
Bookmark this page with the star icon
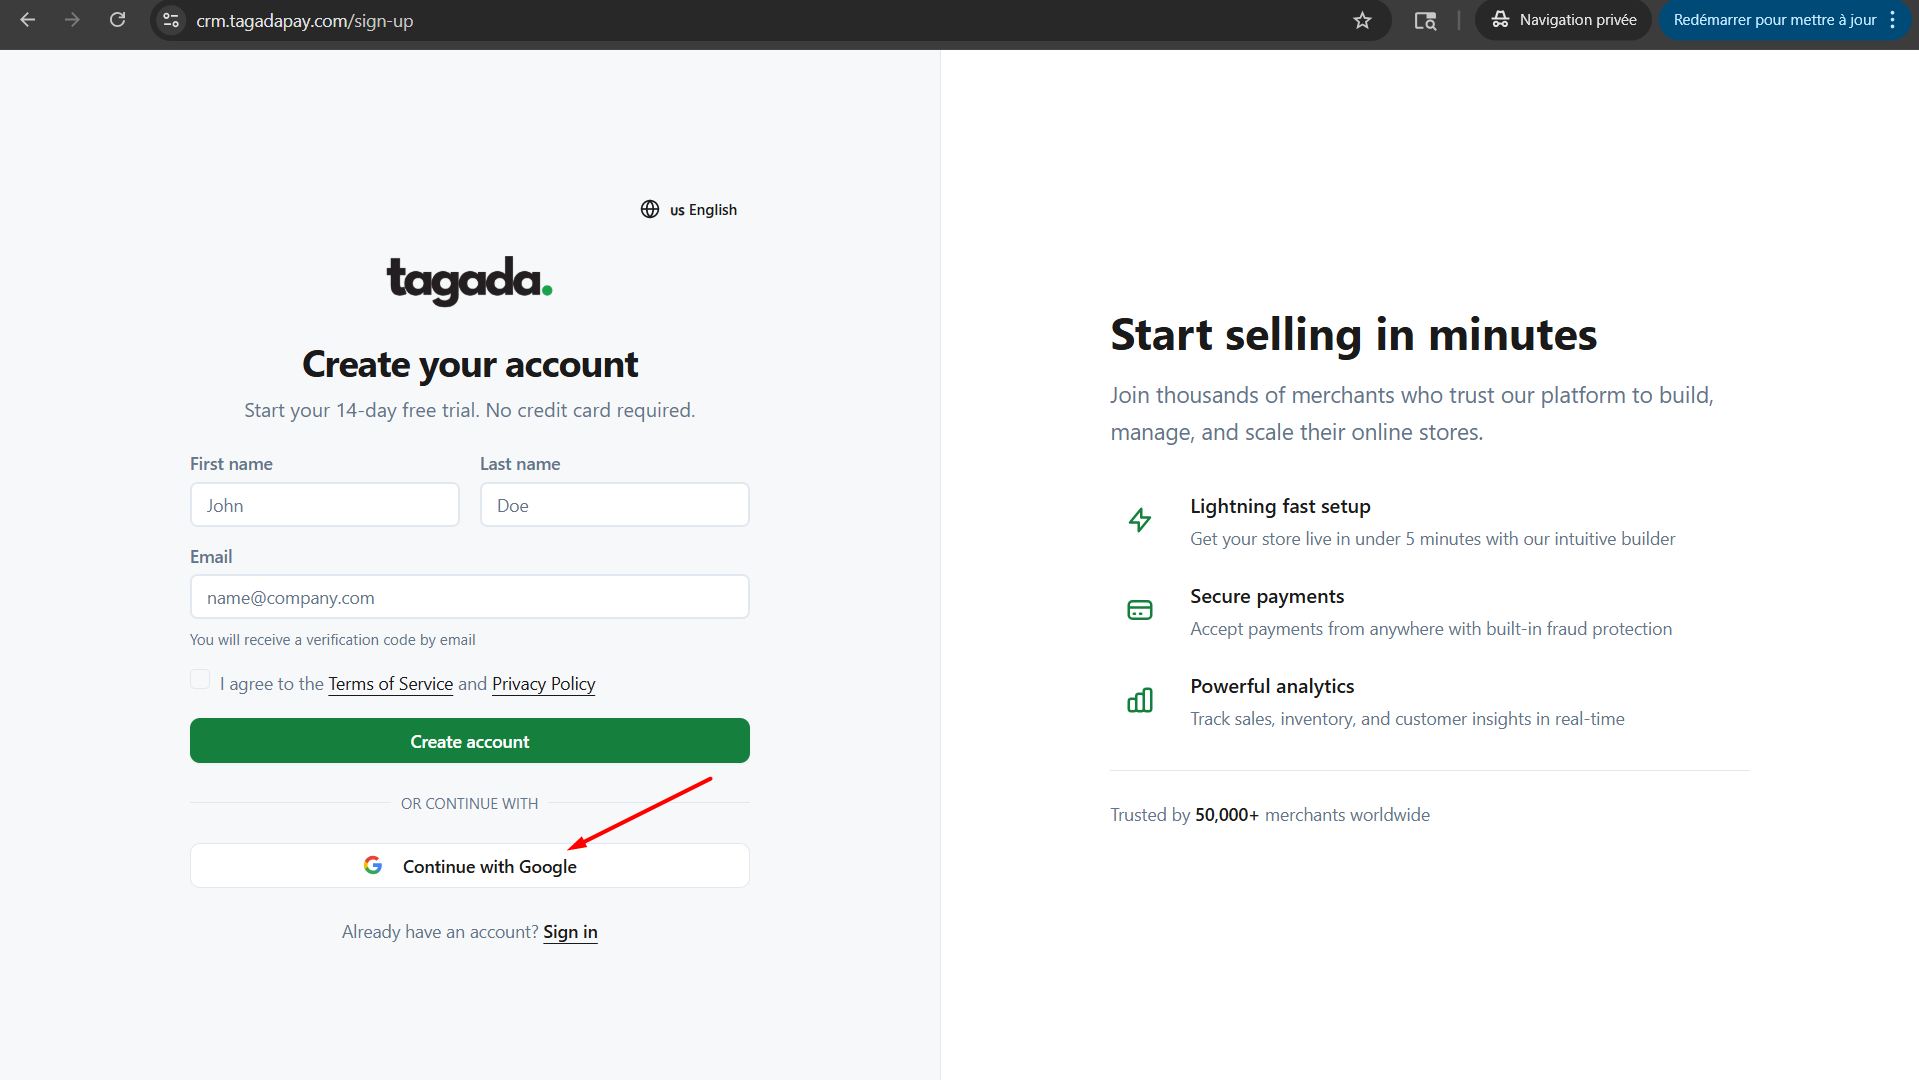click(x=1362, y=20)
